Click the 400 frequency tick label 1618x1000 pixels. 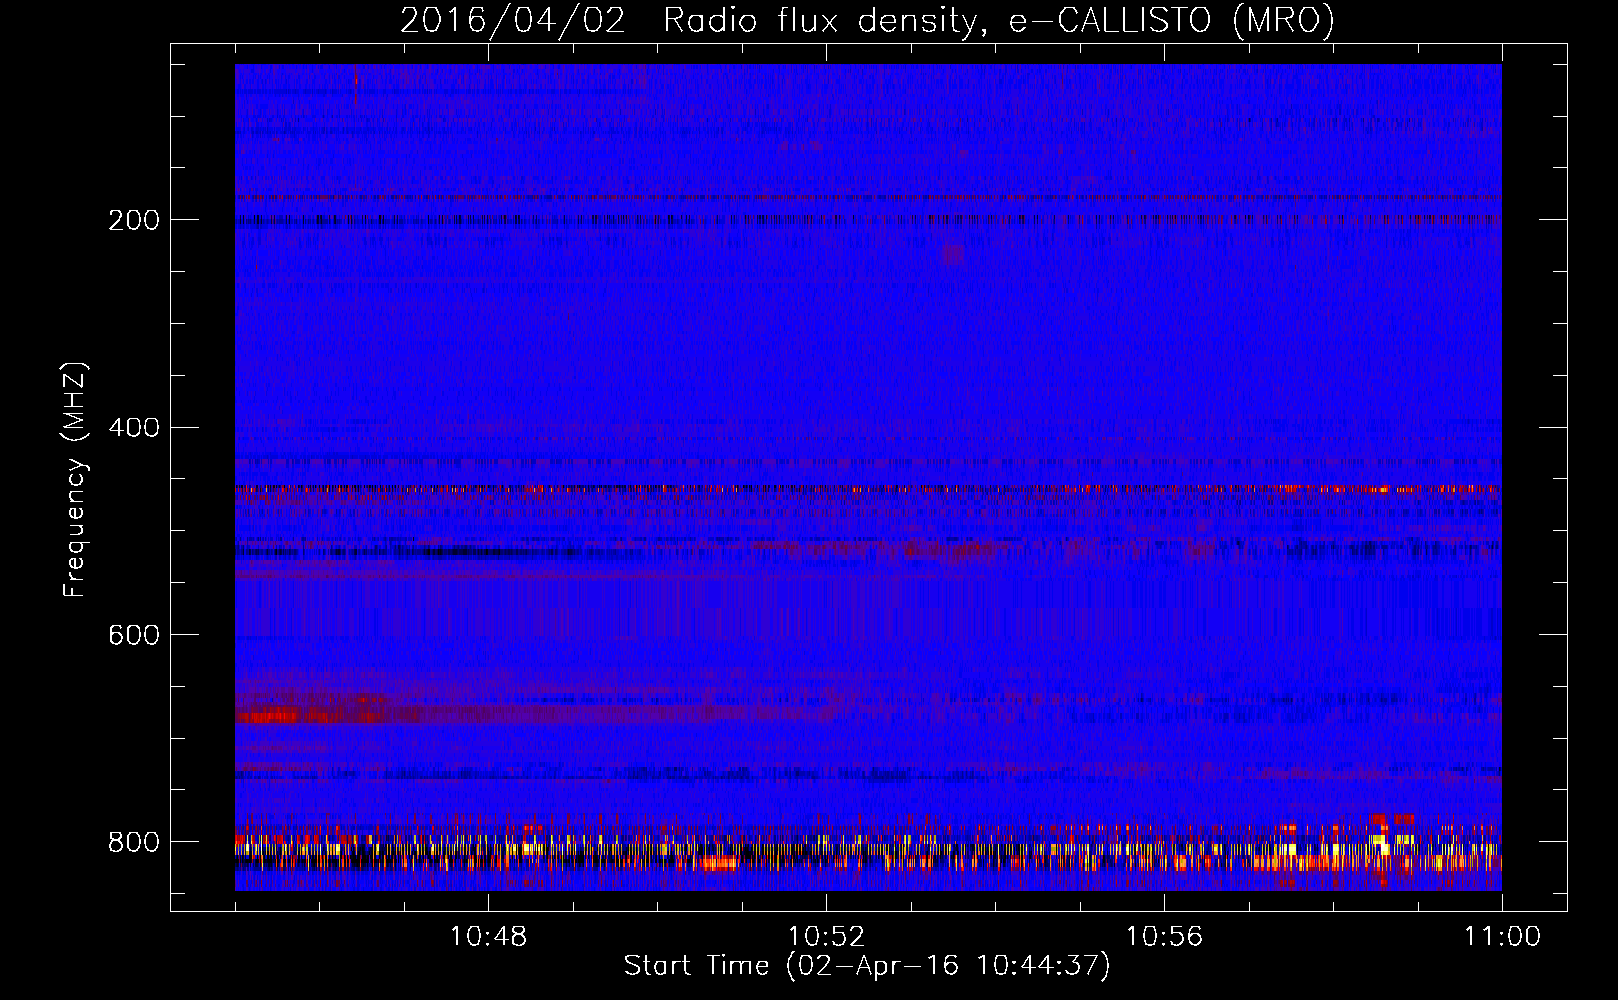coord(134,428)
